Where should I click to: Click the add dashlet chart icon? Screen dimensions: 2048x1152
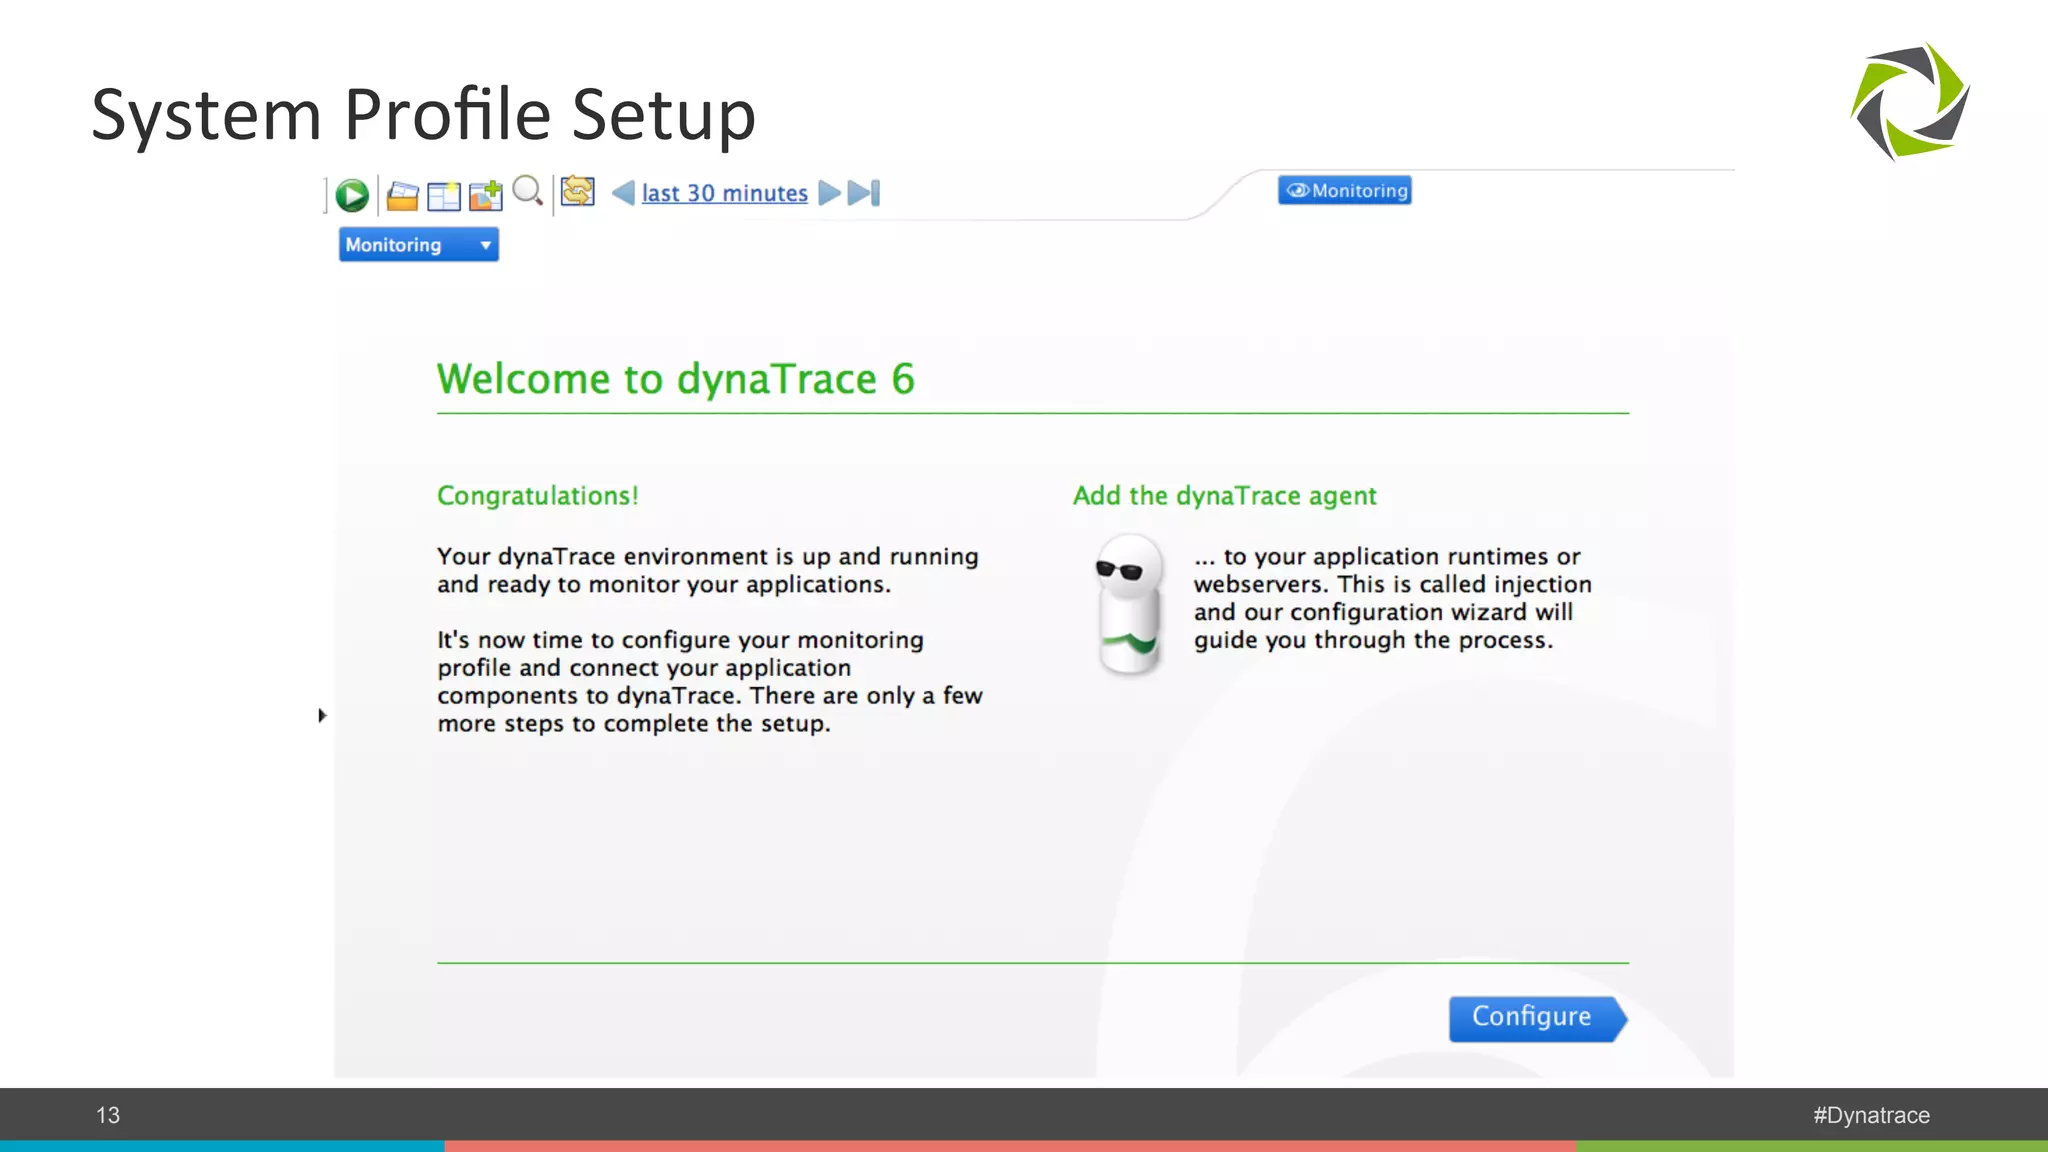click(x=486, y=195)
